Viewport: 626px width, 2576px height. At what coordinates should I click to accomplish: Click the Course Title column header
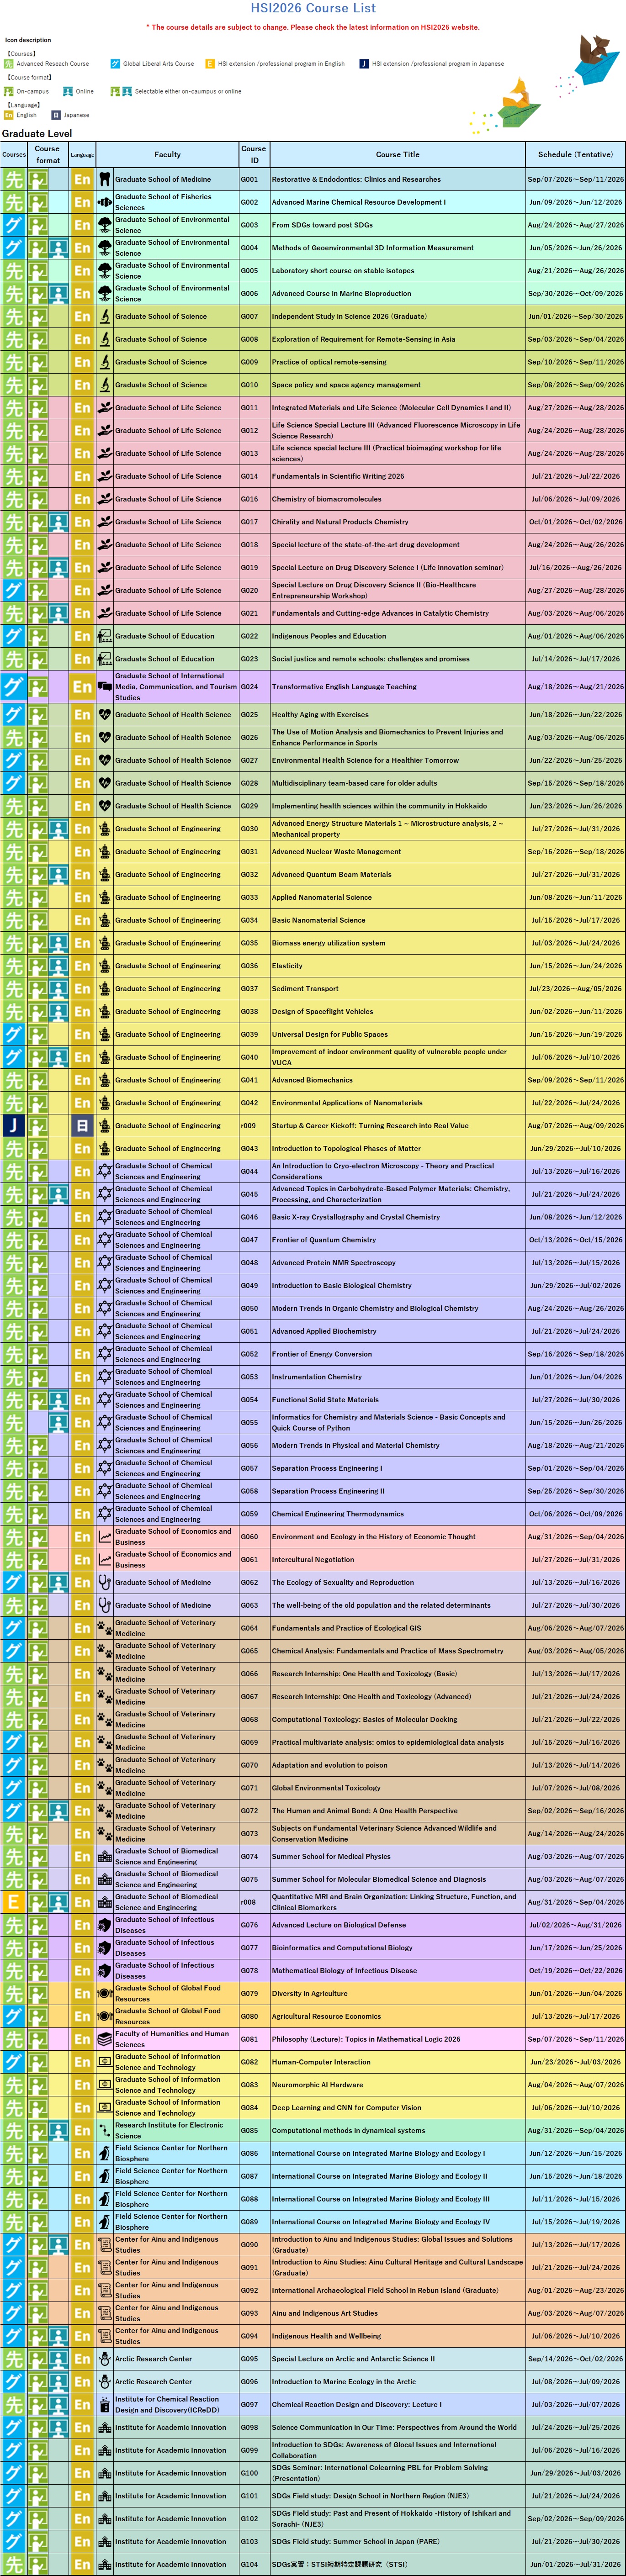pyautogui.click(x=397, y=155)
